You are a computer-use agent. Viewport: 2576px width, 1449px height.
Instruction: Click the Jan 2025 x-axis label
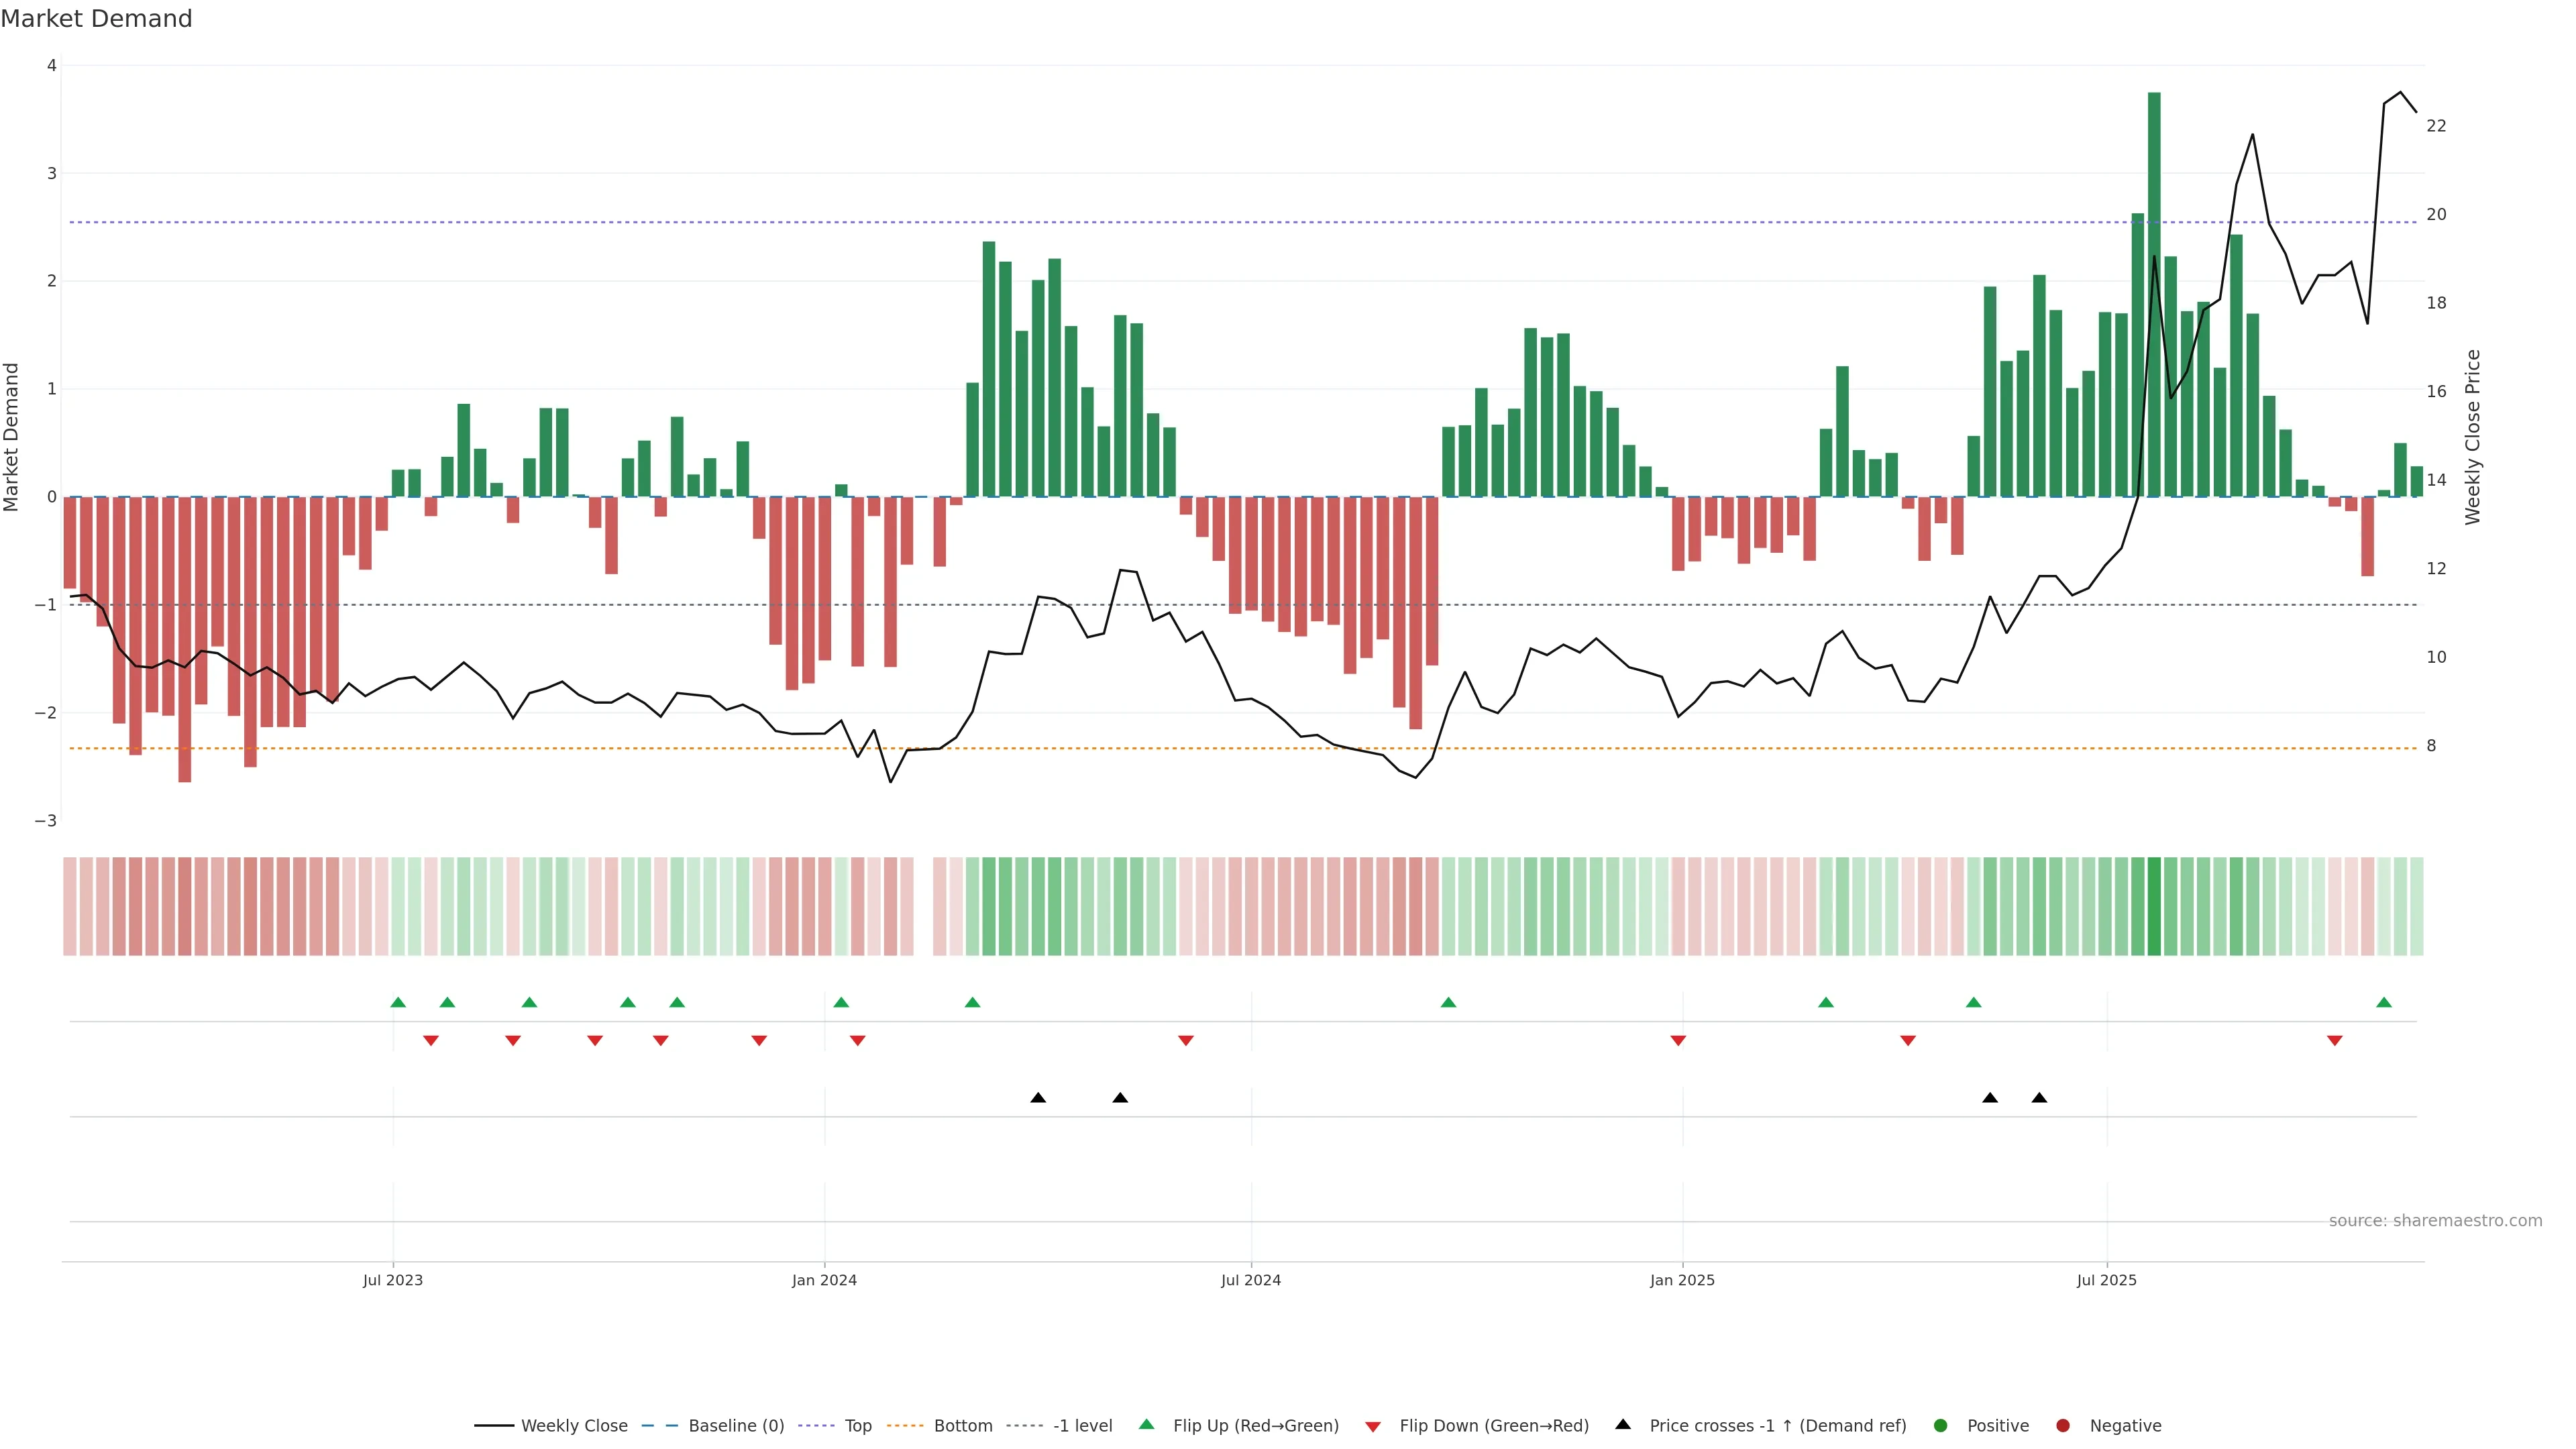(x=1682, y=1280)
